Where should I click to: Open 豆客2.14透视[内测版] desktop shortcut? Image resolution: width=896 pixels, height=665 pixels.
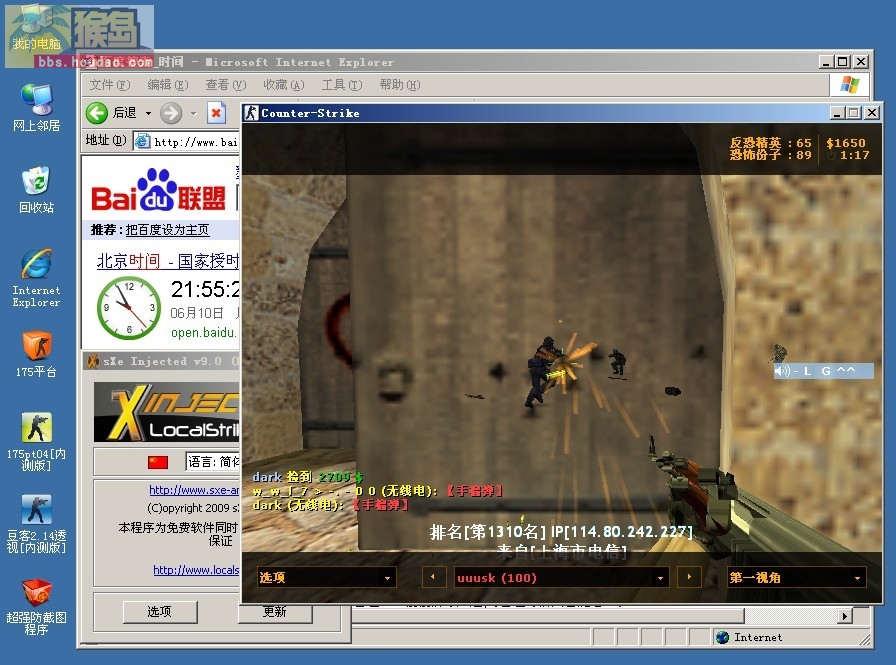[37, 523]
